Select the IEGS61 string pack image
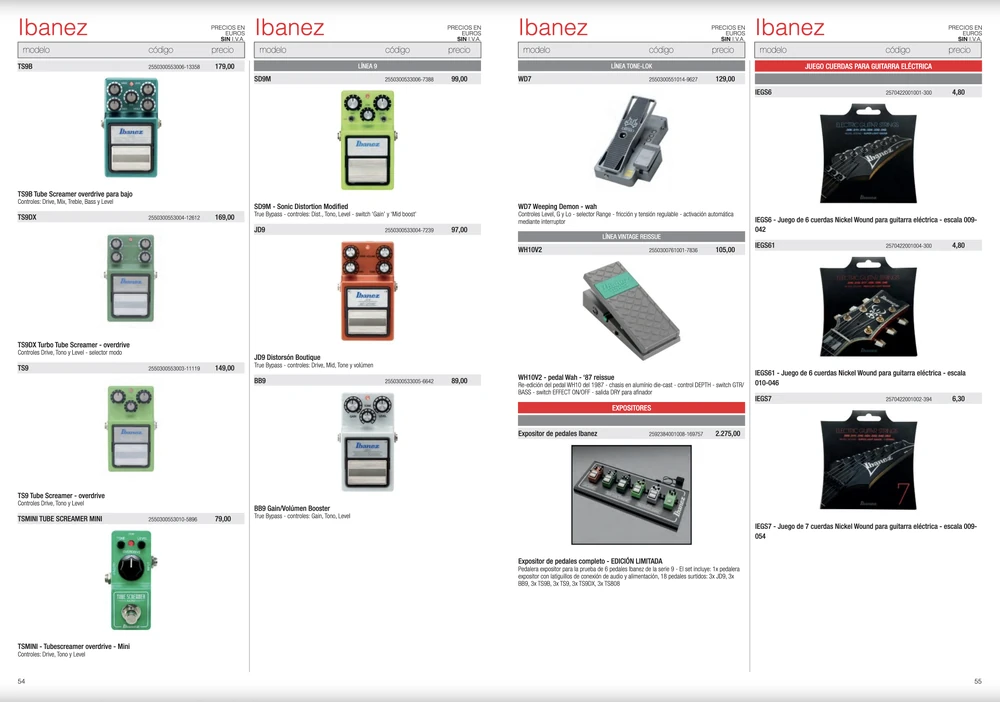 tap(868, 307)
